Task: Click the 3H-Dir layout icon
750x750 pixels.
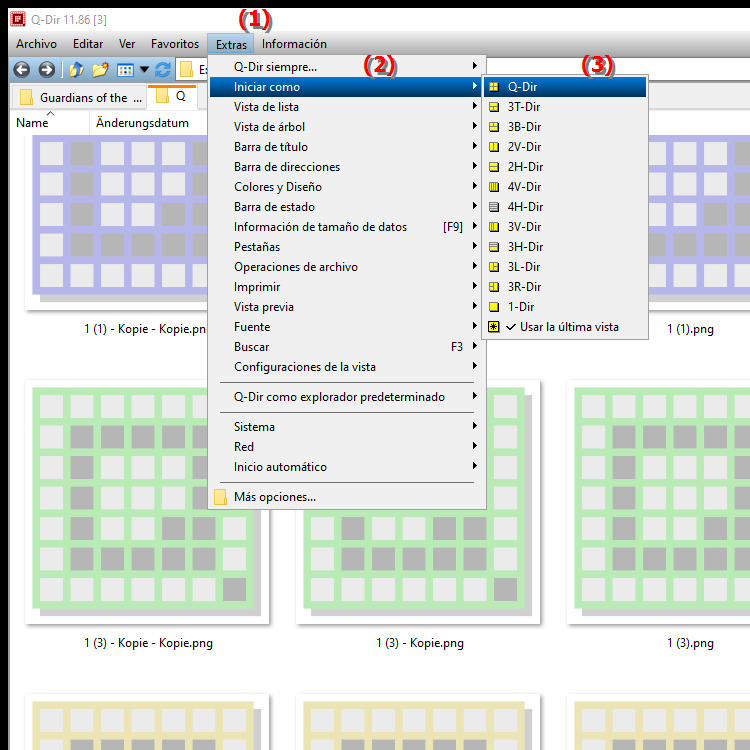Action: click(494, 247)
